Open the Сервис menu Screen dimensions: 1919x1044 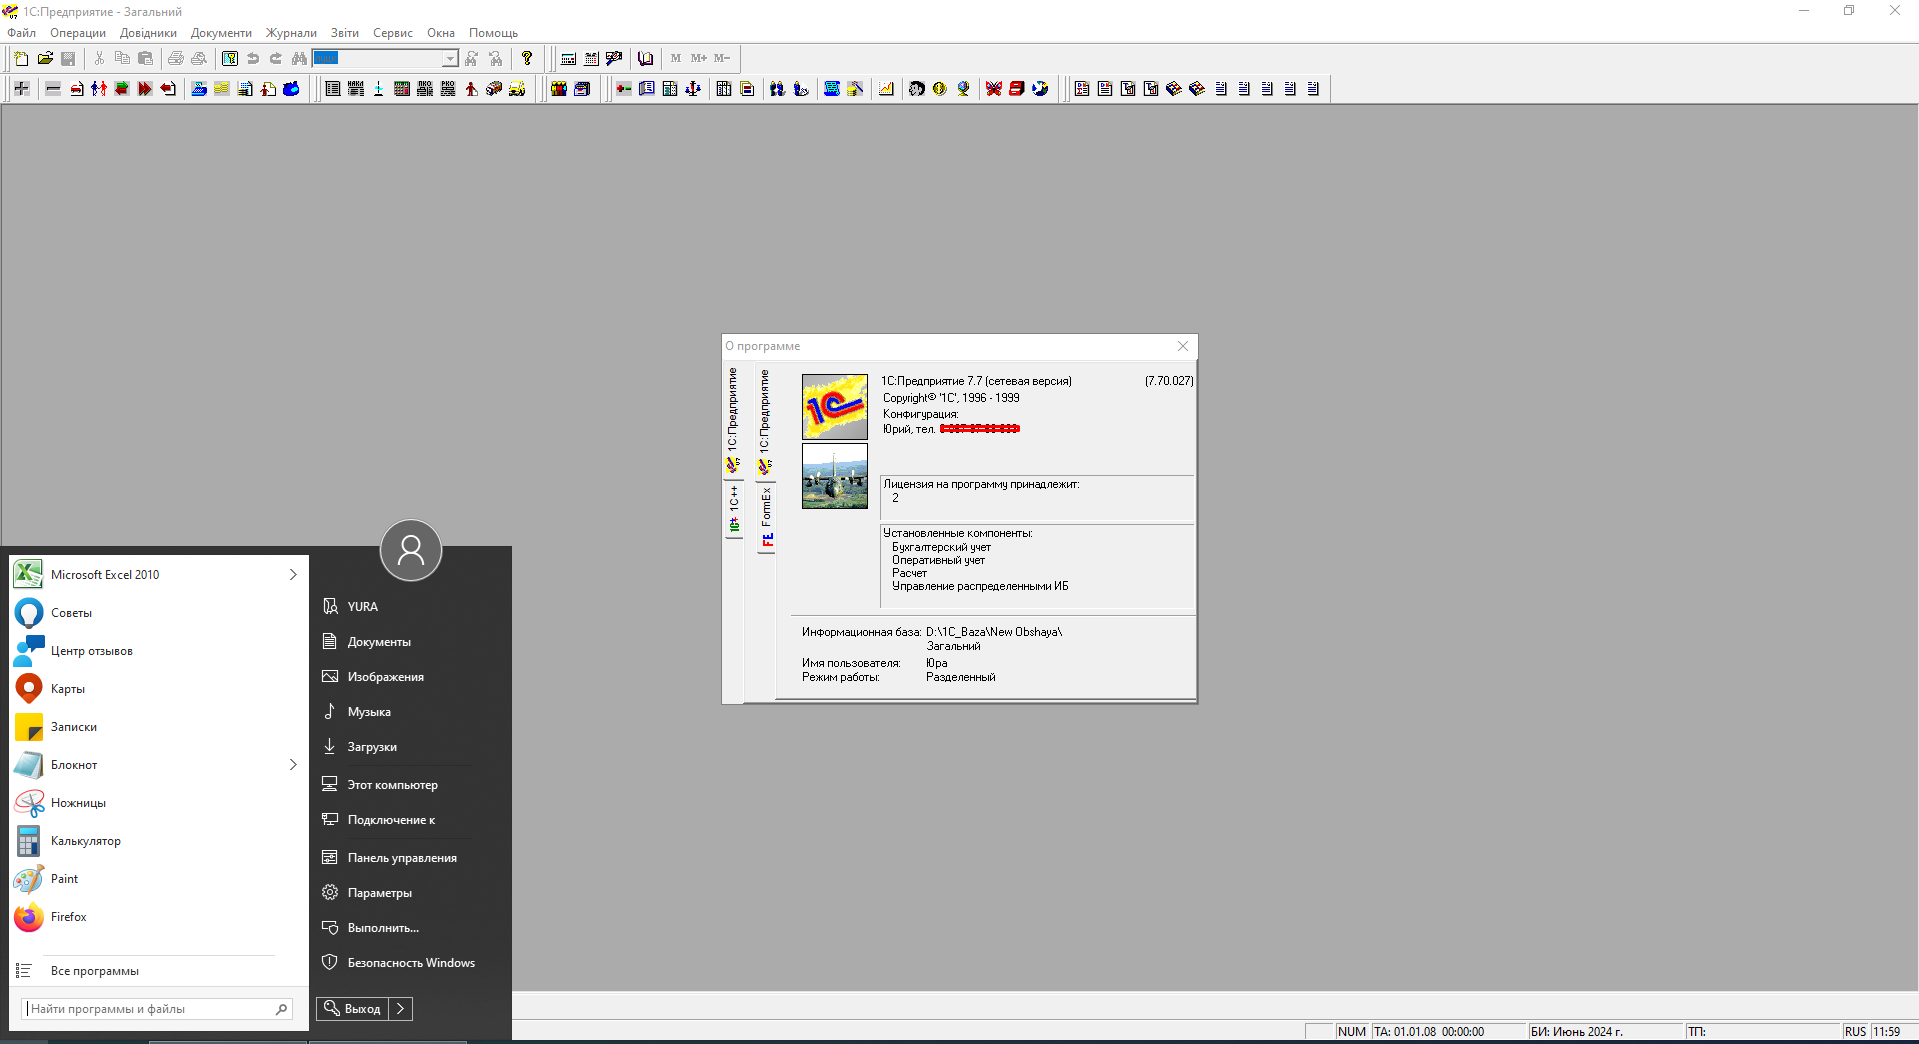point(393,33)
